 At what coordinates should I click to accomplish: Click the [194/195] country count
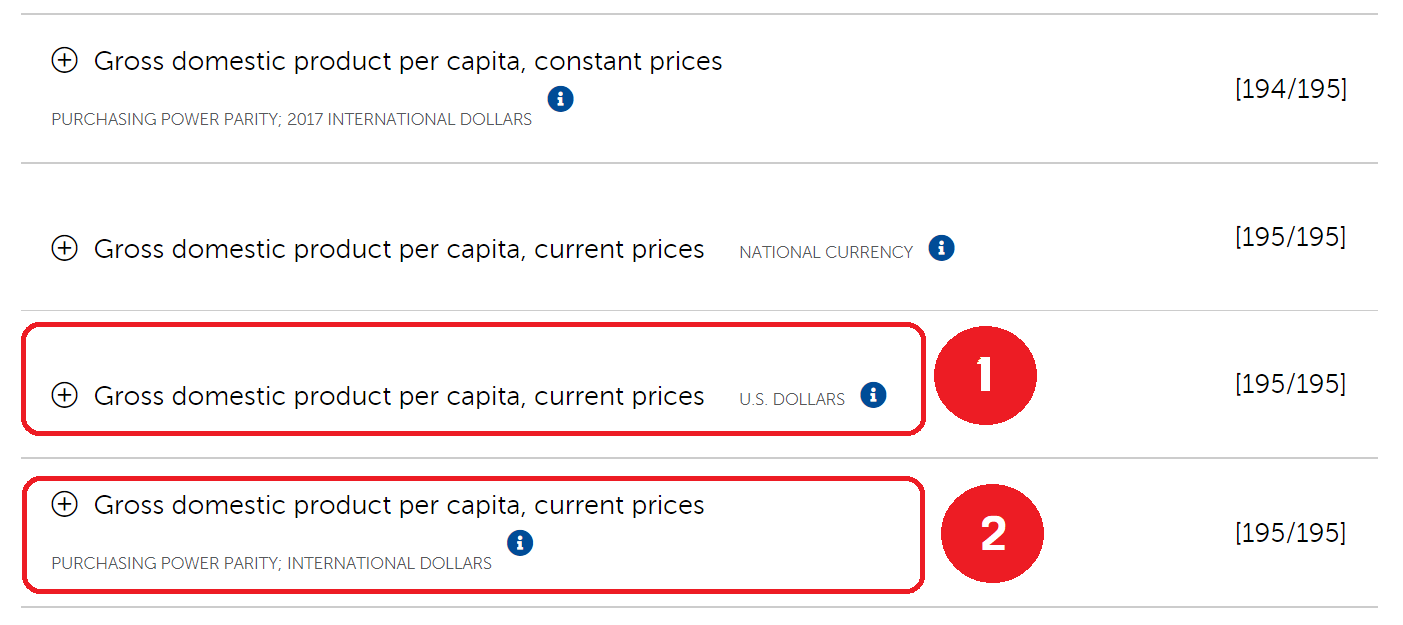coord(1290,89)
